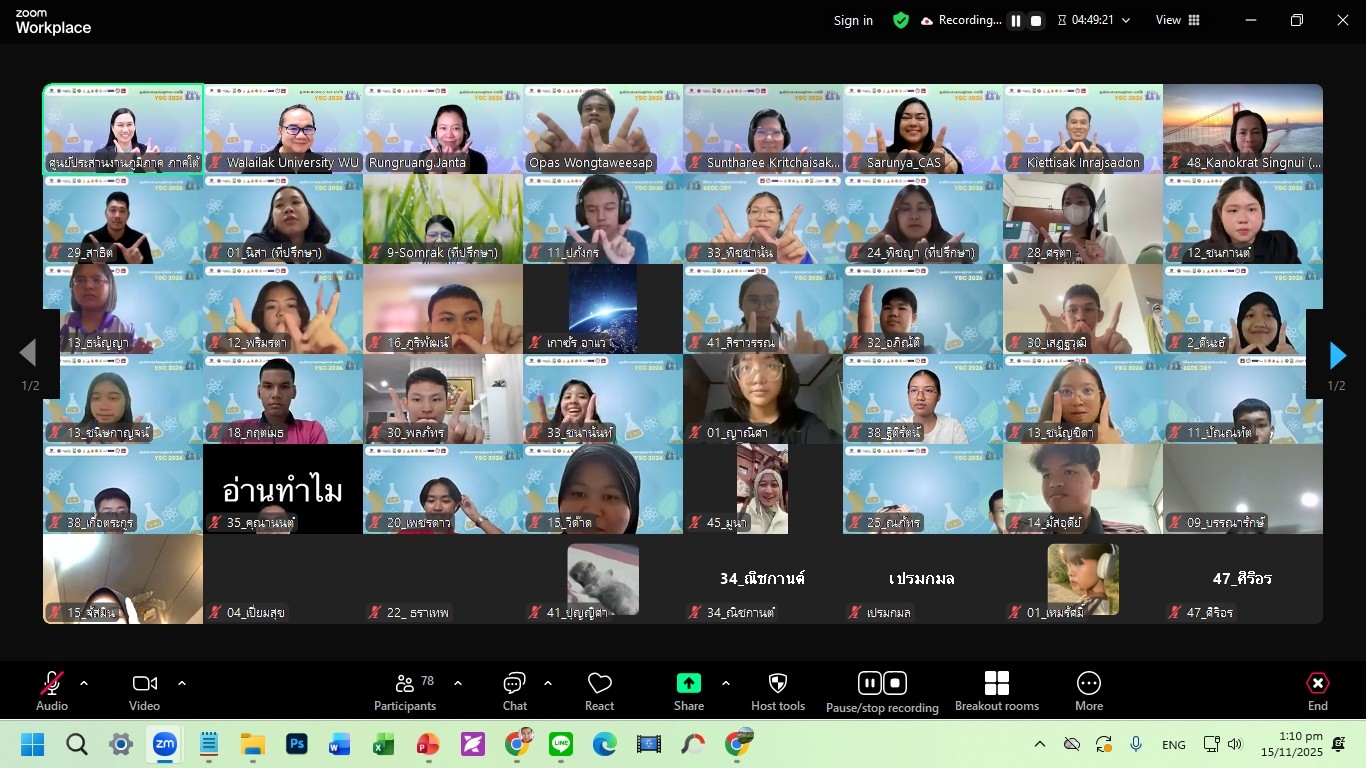Click the encryption shield icon at top
The width and height of the screenshot is (1366, 768).
(901, 20)
